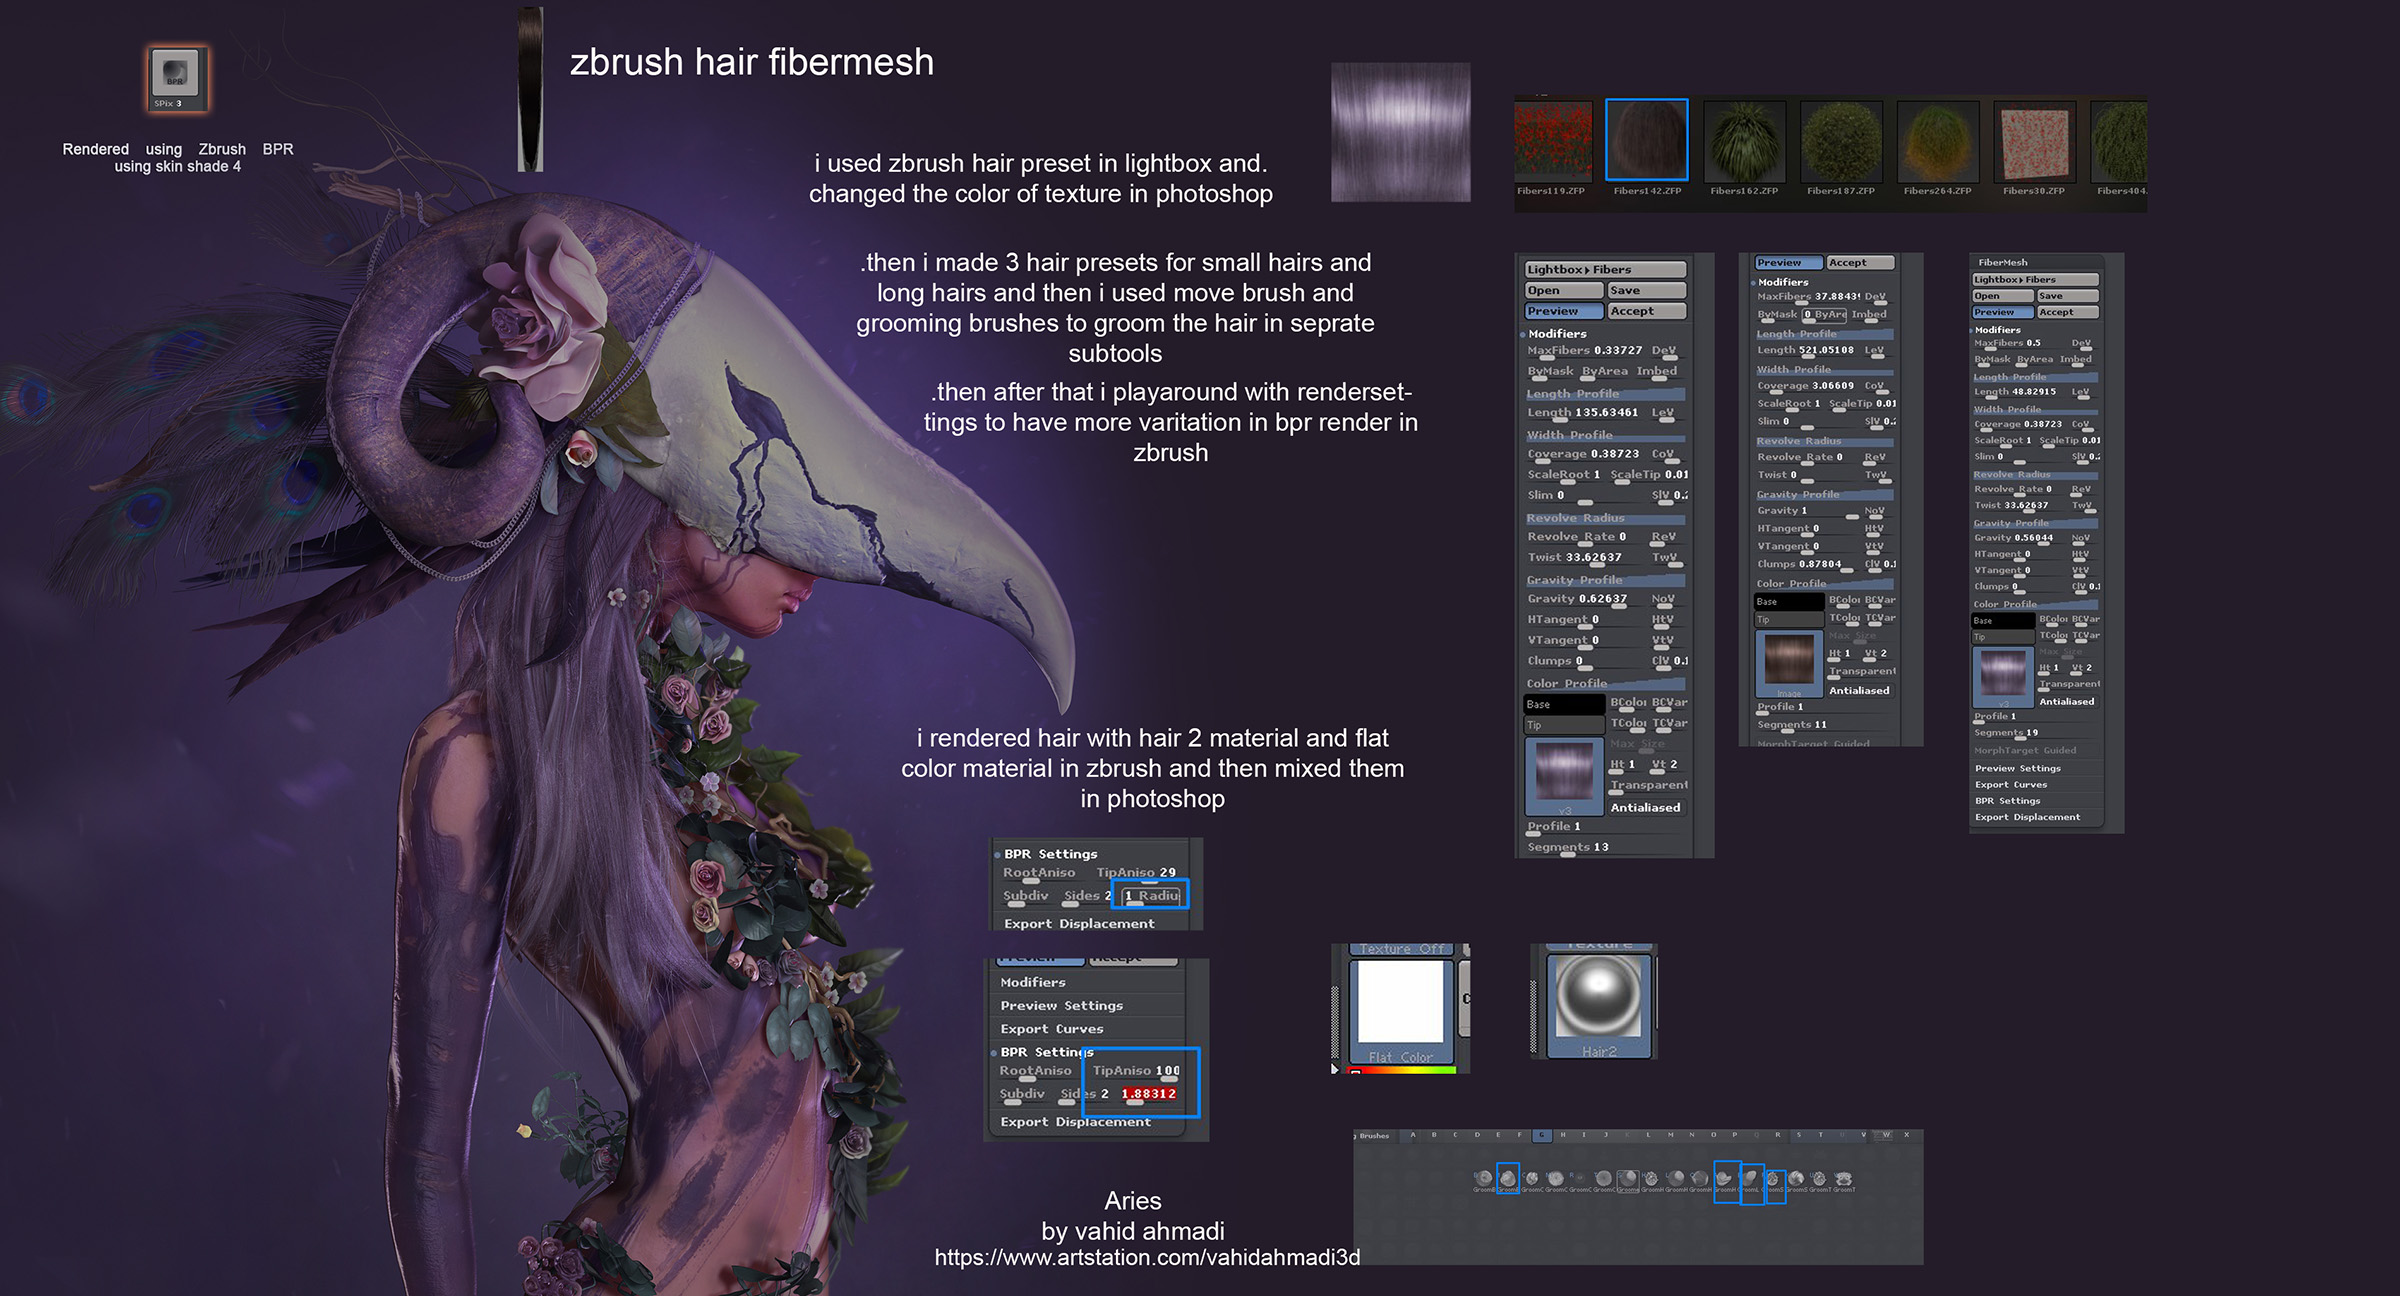
Task: Toggle Antialiased in panel titled FiberMesh
Action: tap(2067, 702)
